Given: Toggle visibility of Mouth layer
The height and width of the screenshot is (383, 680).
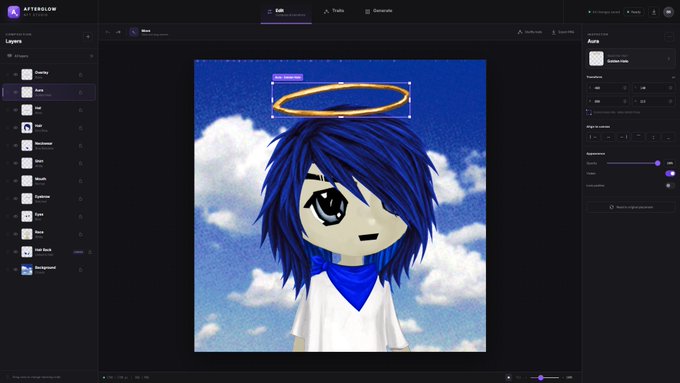Looking at the screenshot, I should pyautogui.click(x=16, y=181).
